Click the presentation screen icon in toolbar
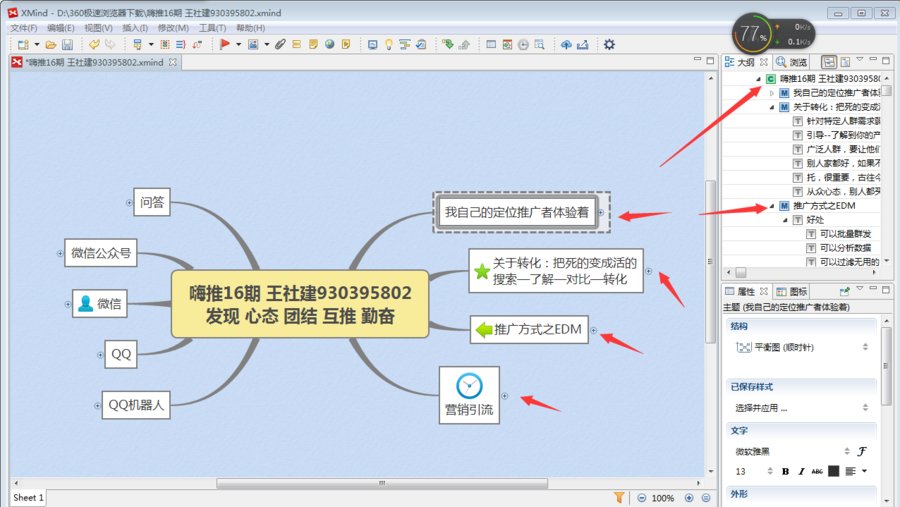Viewport: 900px width, 507px height. (373, 44)
